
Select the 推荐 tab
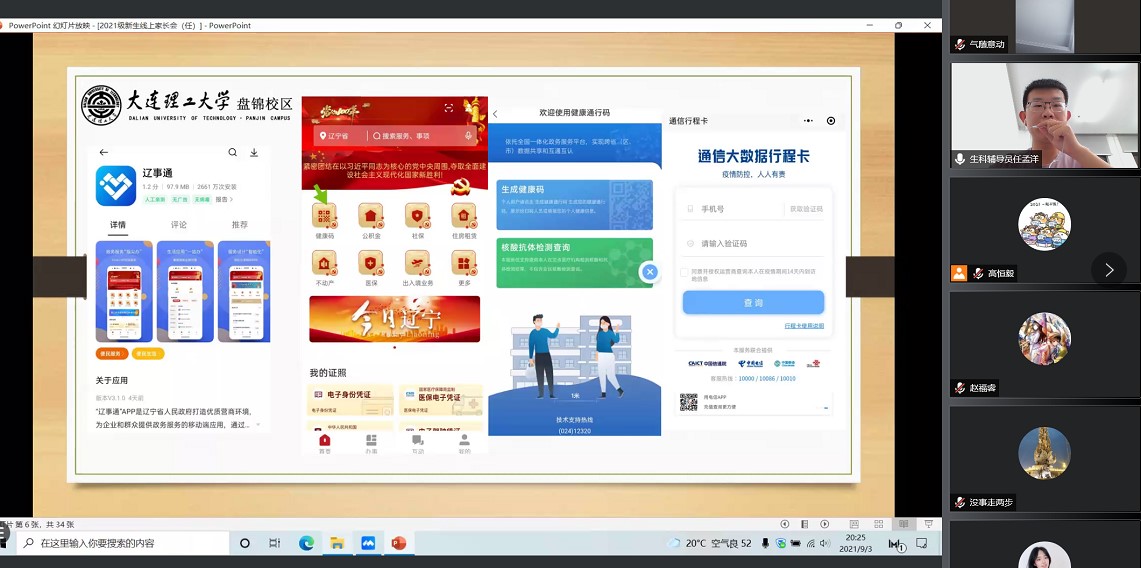pos(239,225)
